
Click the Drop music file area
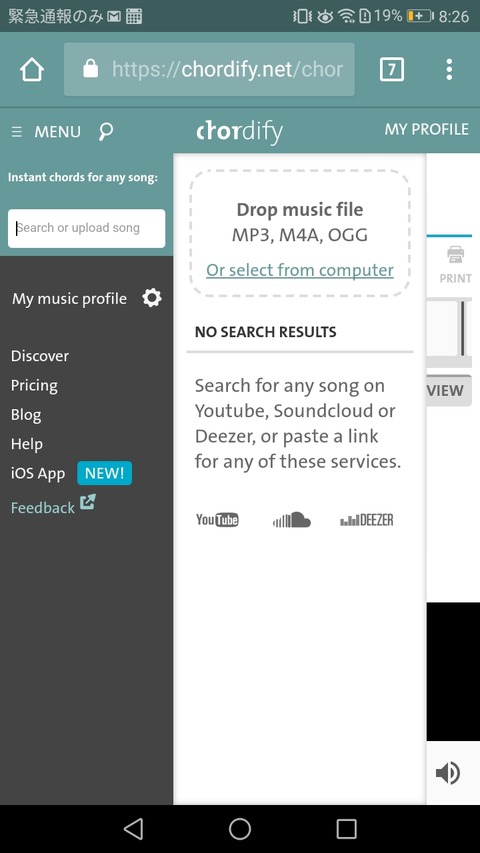(300, 233)
